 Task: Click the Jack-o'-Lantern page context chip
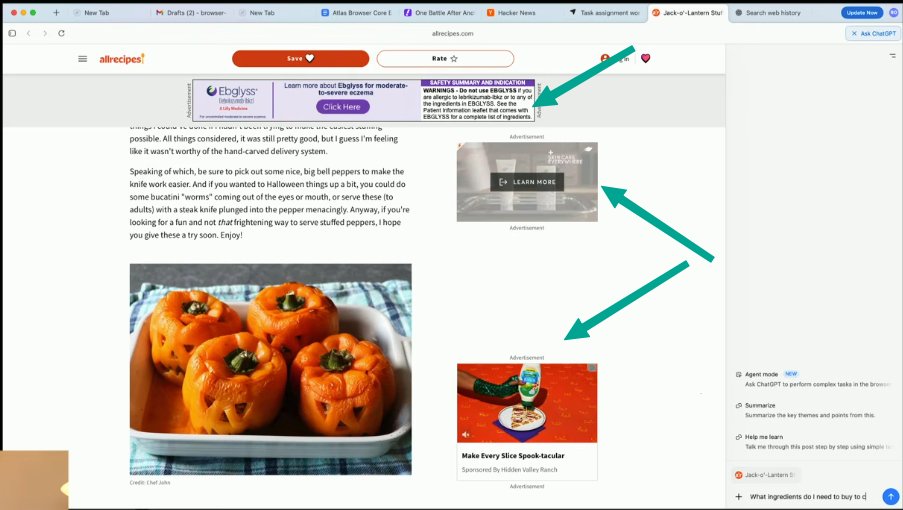tap(765, 475)
